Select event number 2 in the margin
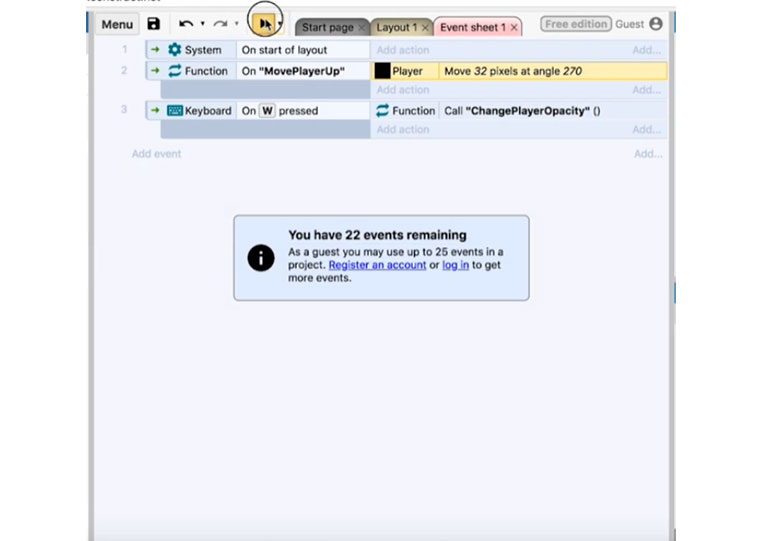Image resolution: width=763 pixels, height=541 pixels. 124,71
